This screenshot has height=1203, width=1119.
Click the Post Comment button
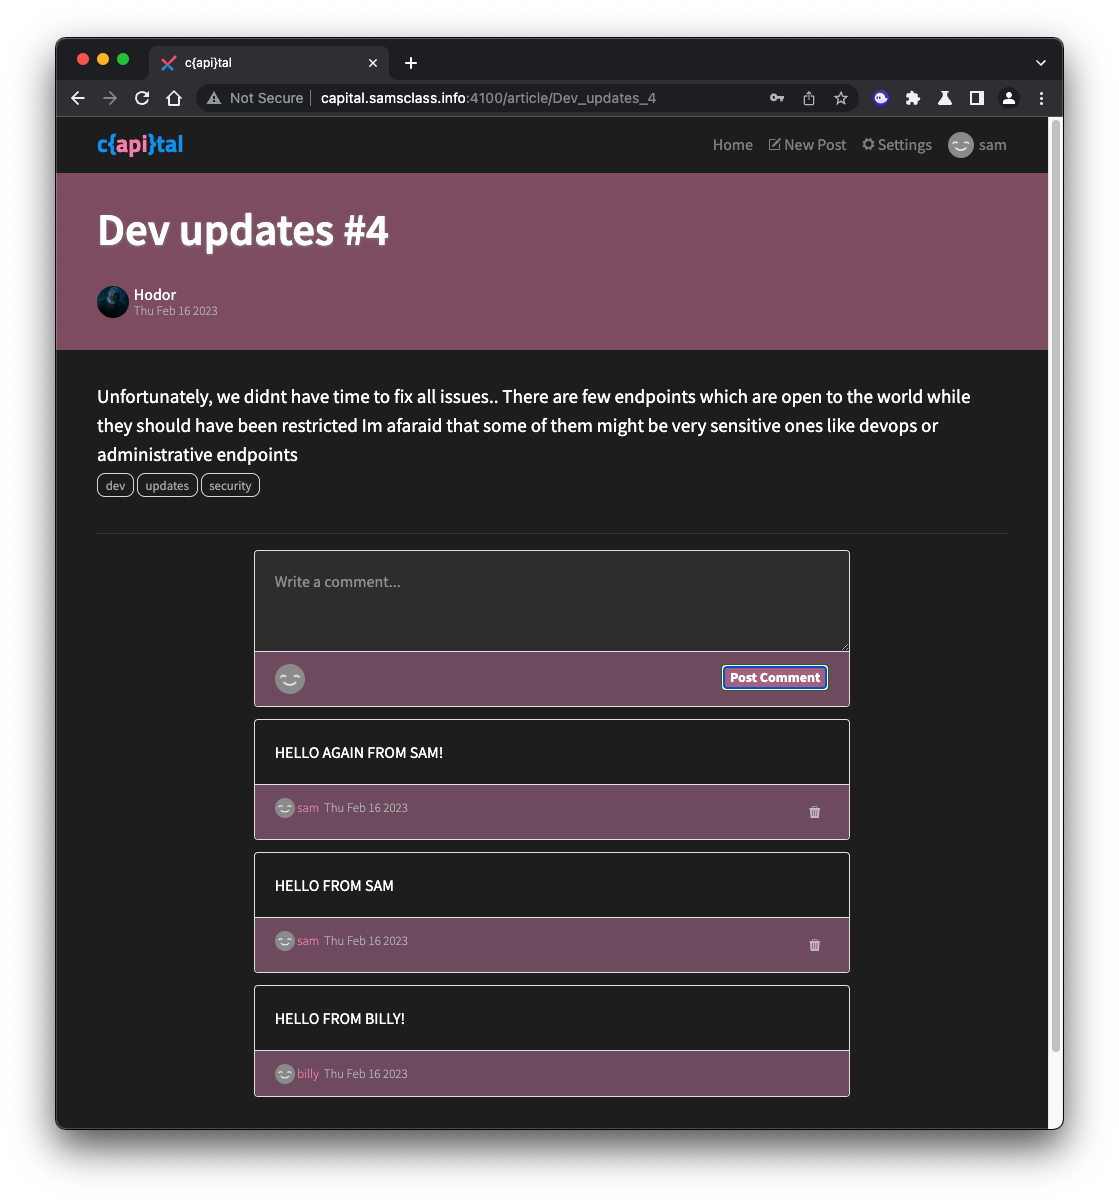[775, 678]
